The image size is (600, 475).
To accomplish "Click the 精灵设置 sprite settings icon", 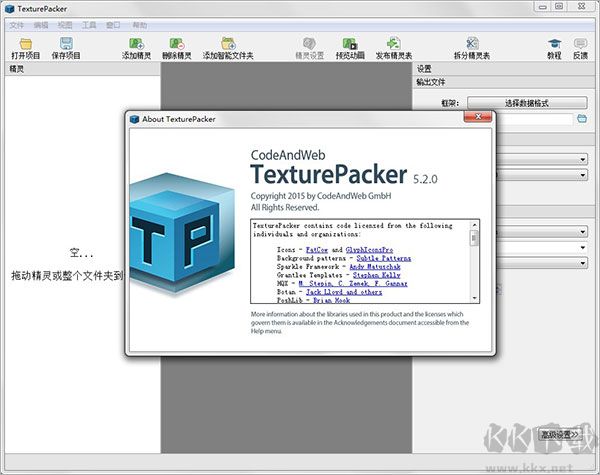I will (309, 43).
